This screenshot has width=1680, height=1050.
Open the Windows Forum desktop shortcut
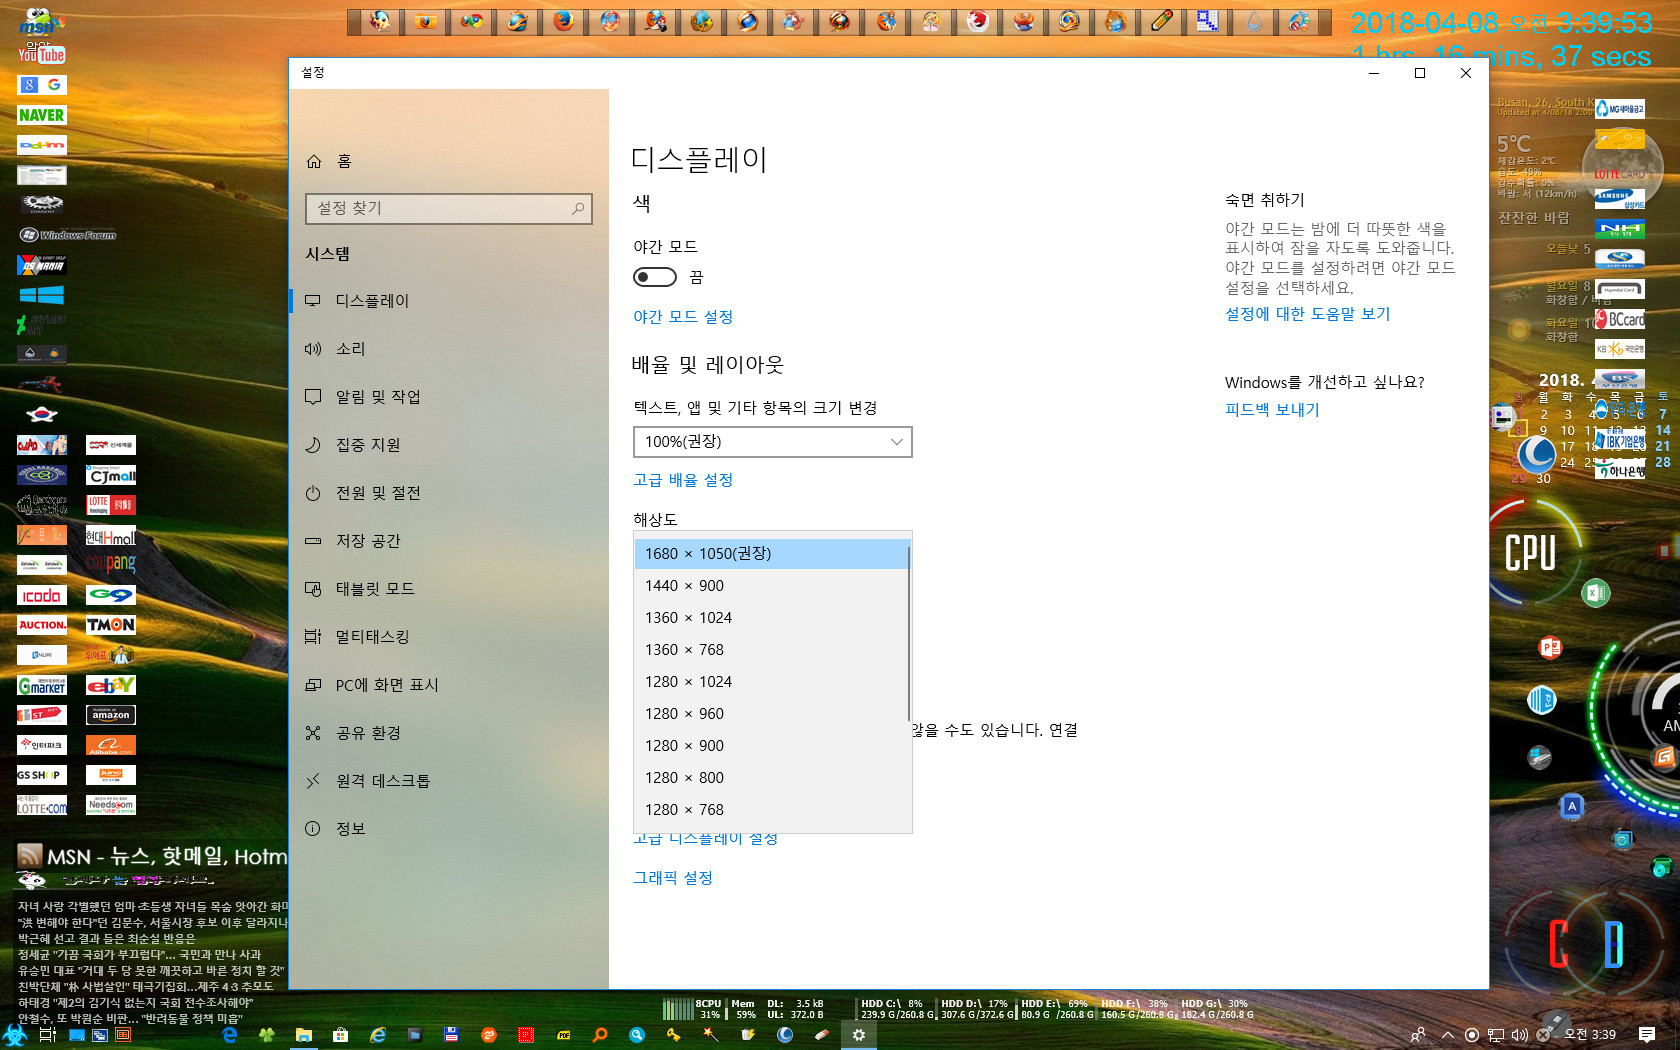(x=68, y=235)
